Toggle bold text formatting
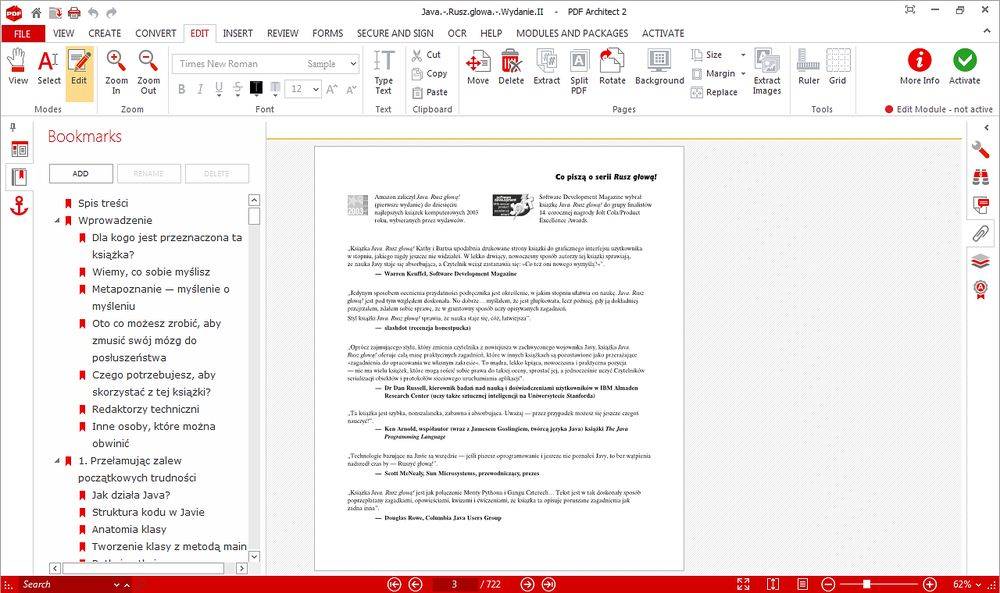 pos(182,89)
